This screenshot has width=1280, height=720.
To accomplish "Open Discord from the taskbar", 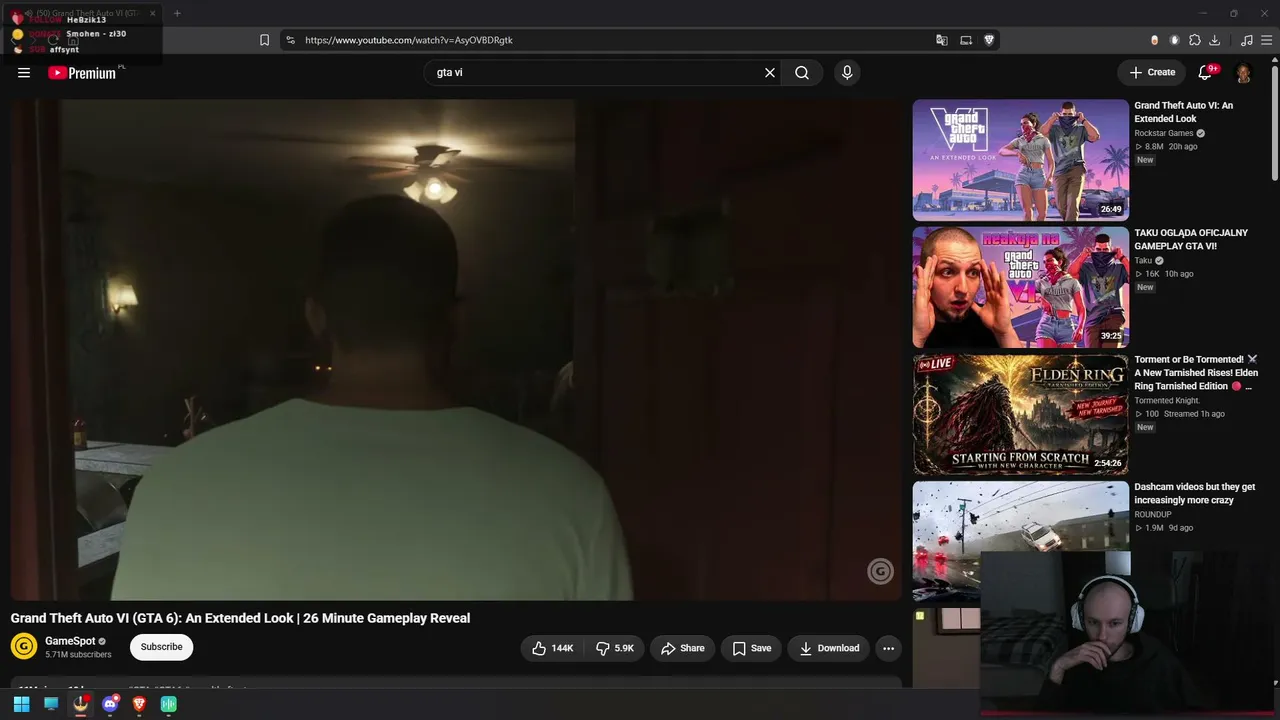I will (110, 704).
